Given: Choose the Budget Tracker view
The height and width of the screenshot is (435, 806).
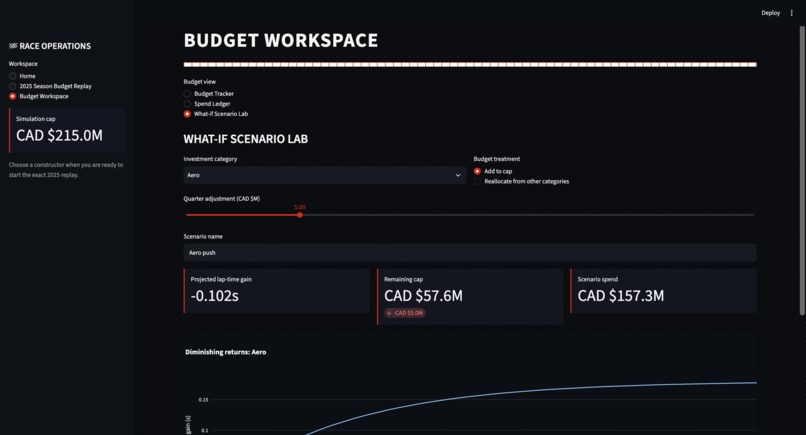Looking at the screenshot, I should (209, 94).
